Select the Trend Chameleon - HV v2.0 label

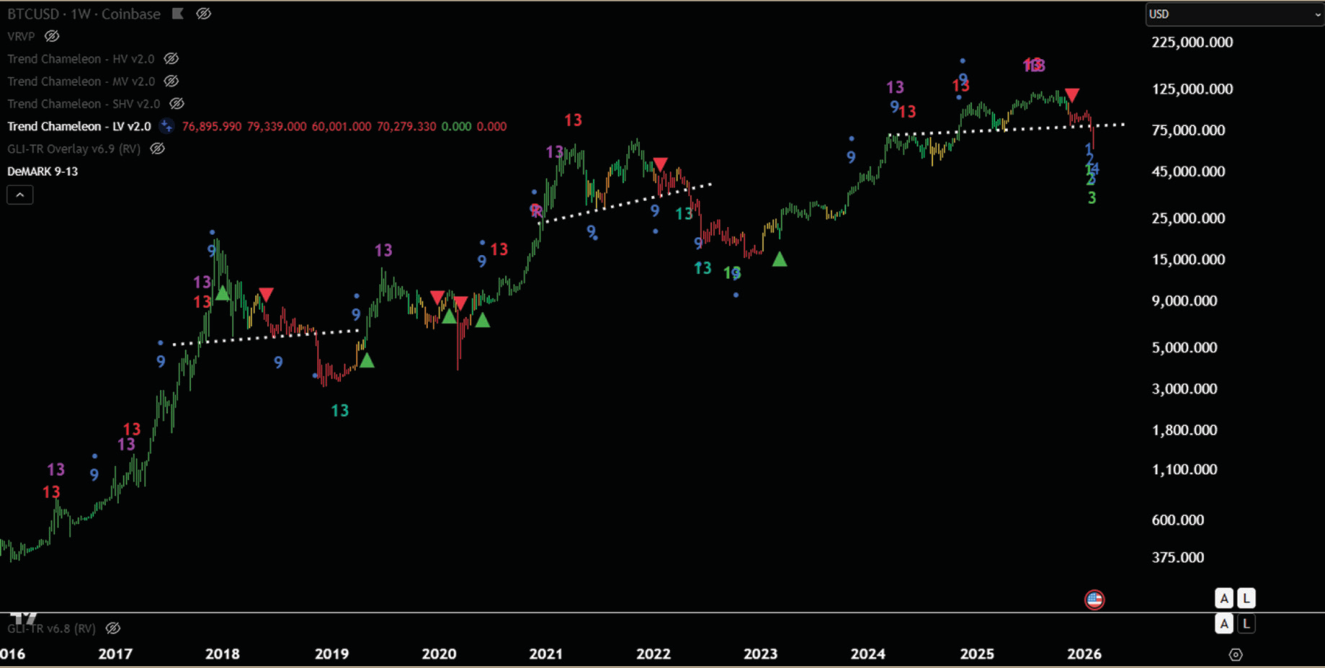point(81,59)
